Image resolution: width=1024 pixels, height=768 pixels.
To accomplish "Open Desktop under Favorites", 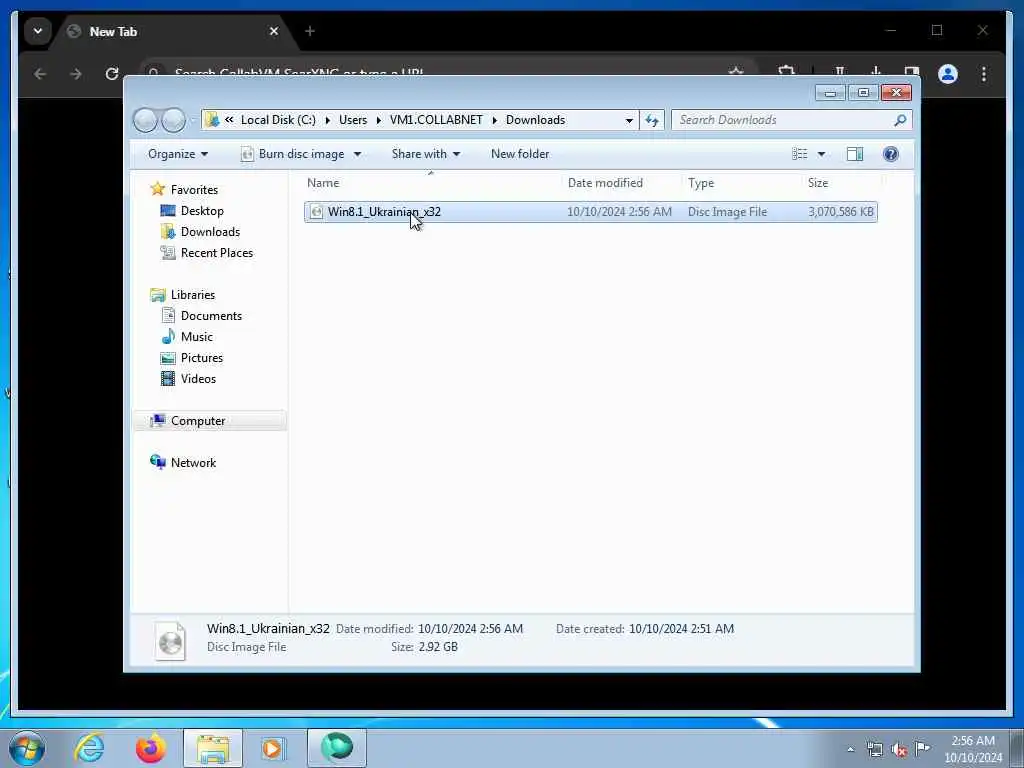I will click(x=202, y=211).
